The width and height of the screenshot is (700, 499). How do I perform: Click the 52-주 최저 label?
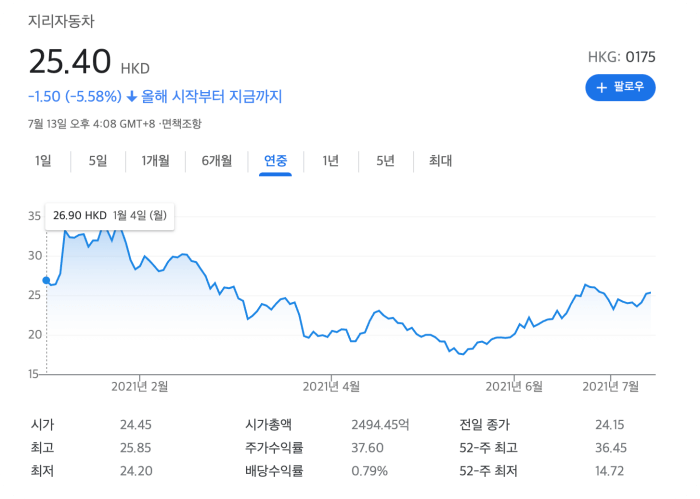[488, 471]
